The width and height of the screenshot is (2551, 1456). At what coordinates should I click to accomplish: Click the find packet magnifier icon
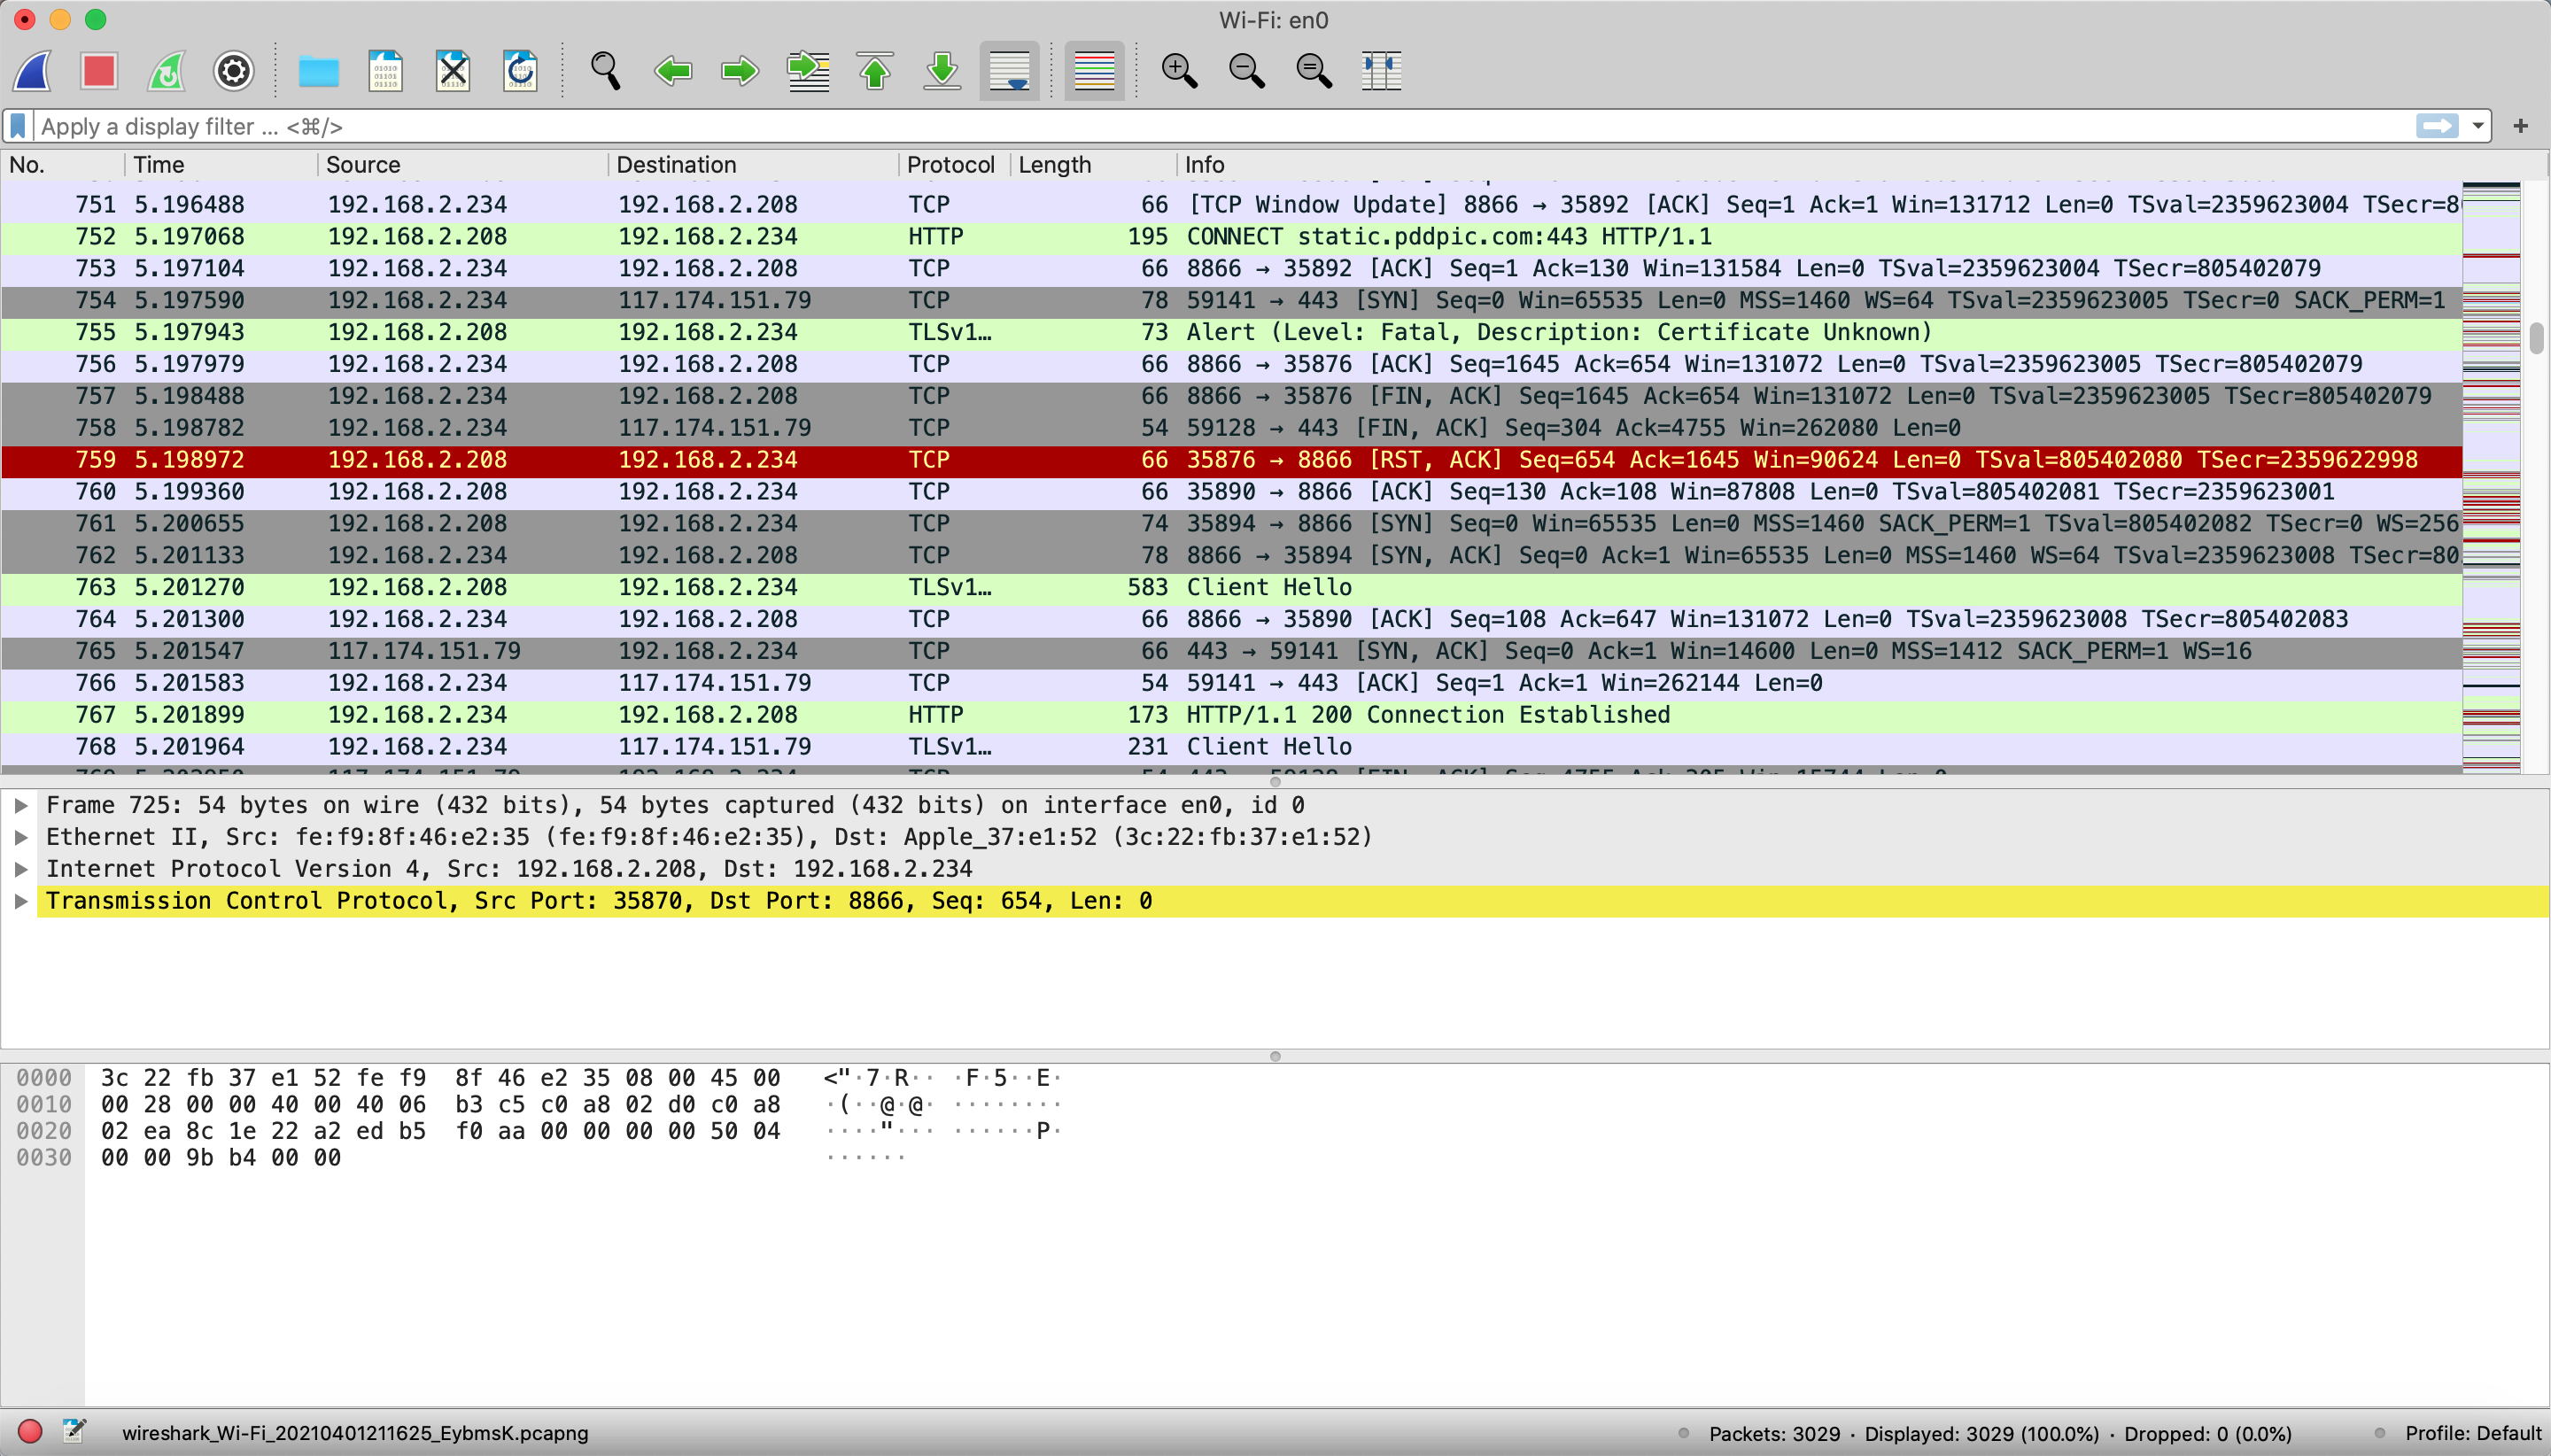(x=605, y=71)
